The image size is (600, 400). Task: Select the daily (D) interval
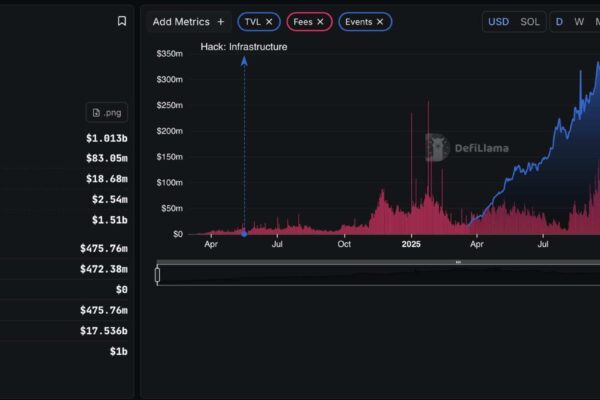click(x=560, y=21)
